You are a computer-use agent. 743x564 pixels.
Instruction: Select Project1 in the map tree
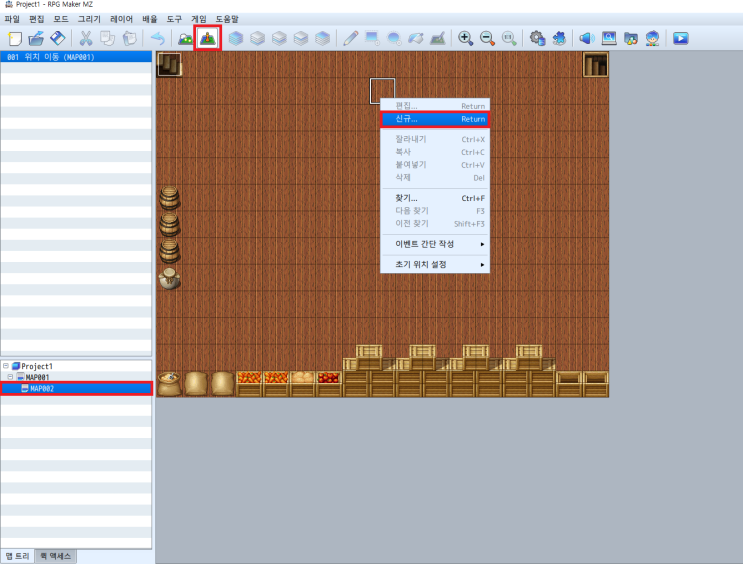pyautogui.click(x=37, y=366)
